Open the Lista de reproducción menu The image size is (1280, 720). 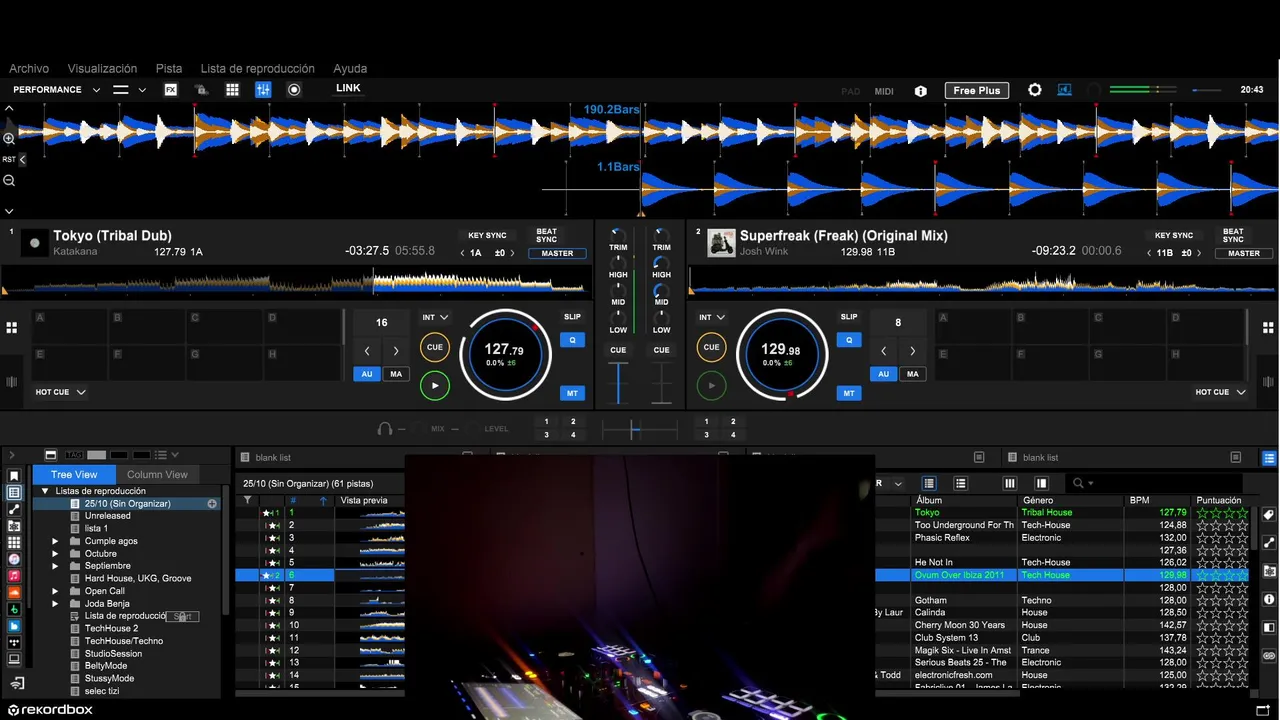coord(257,69)
